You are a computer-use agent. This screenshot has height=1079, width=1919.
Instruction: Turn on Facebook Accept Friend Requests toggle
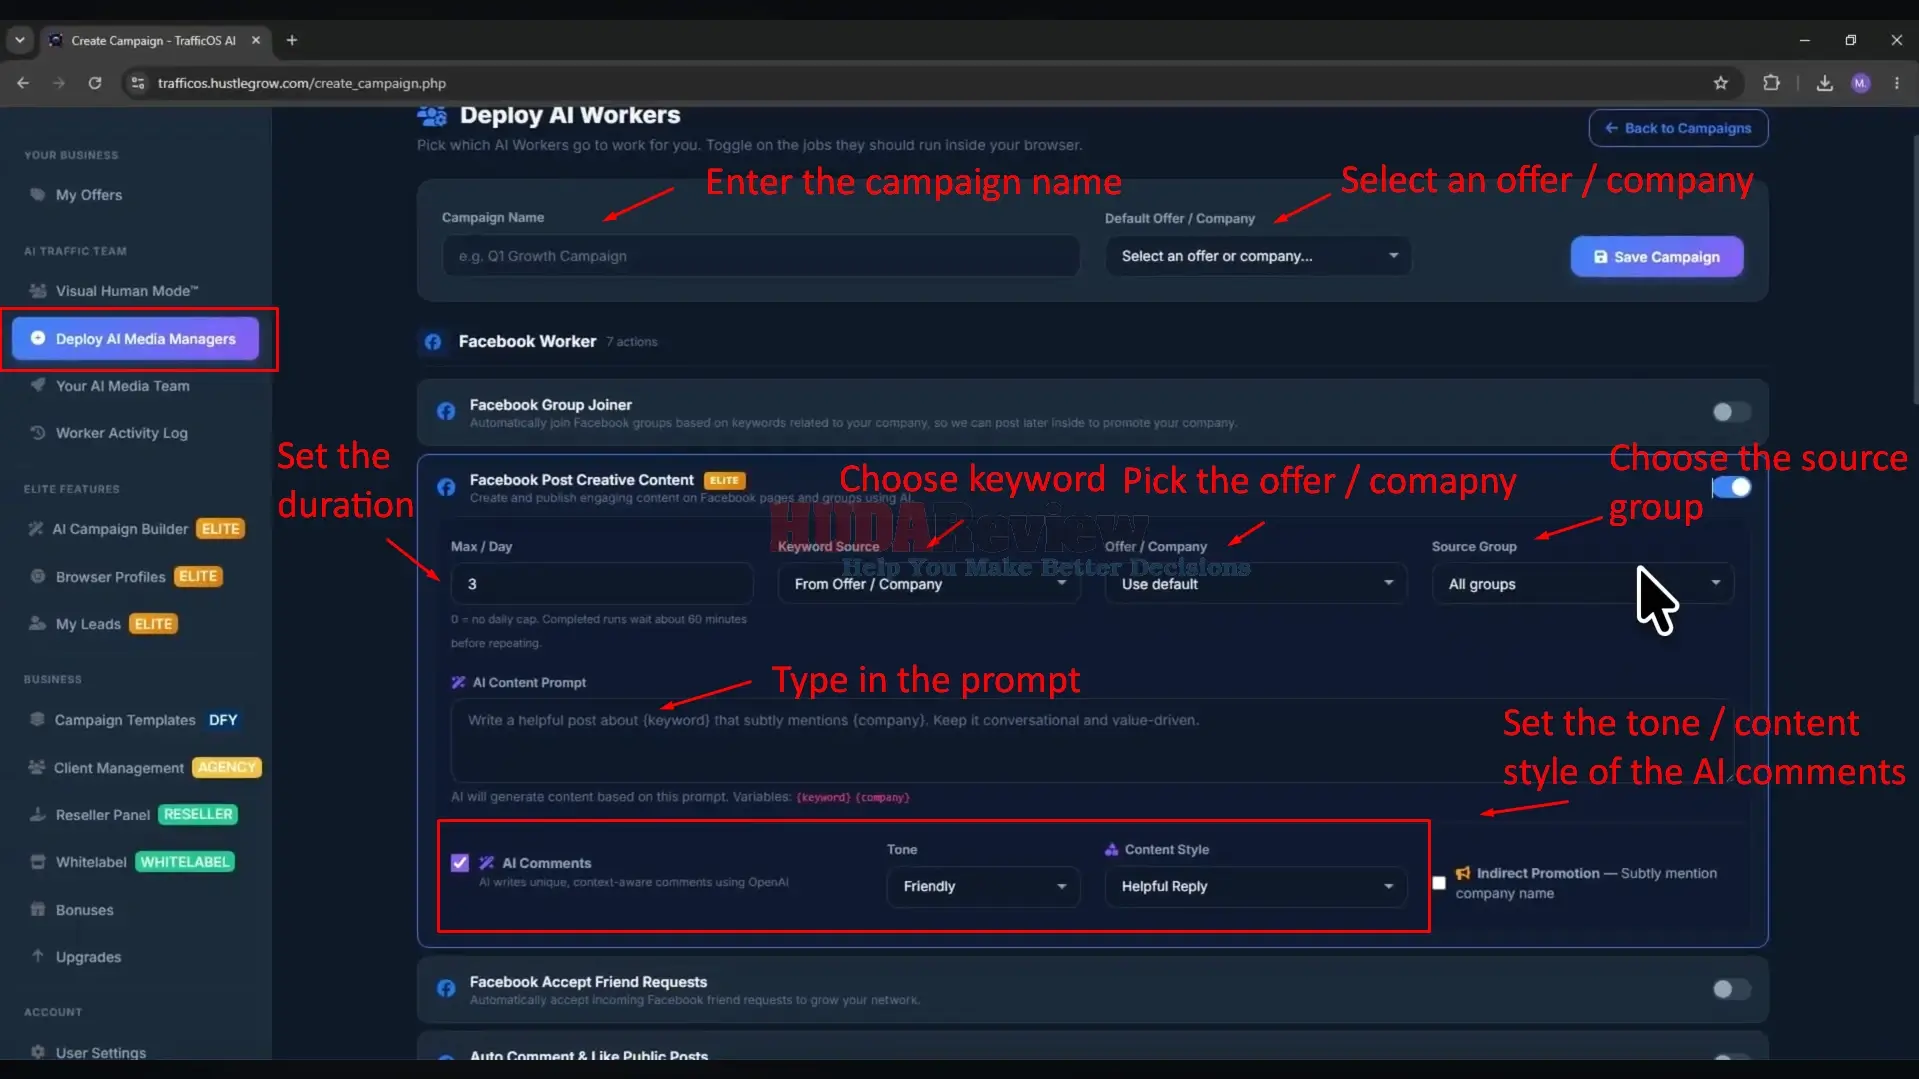[x=1731, y=989]
